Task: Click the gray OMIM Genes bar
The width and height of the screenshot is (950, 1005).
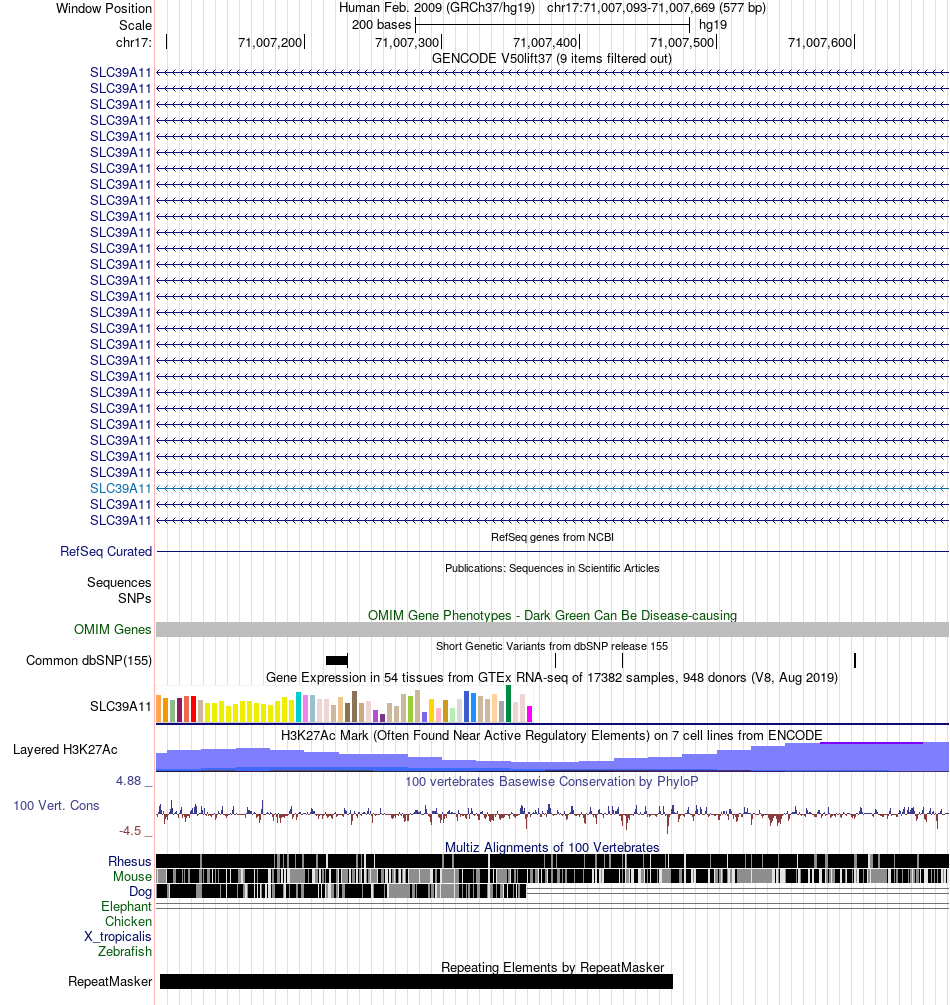Action: (x=552, y=629)
